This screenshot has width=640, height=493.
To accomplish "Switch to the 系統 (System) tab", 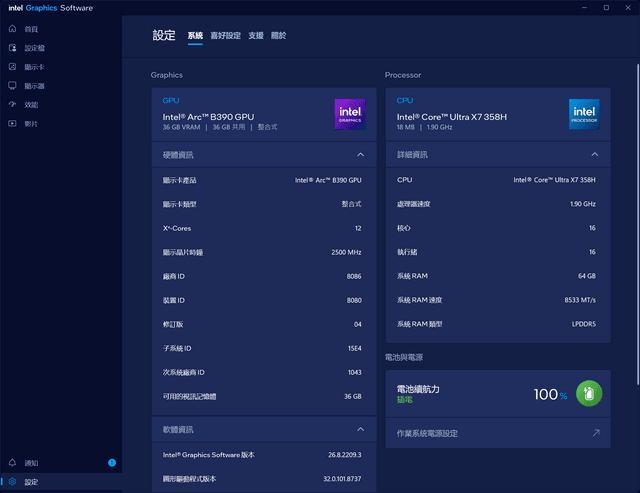I will [195, 36].
